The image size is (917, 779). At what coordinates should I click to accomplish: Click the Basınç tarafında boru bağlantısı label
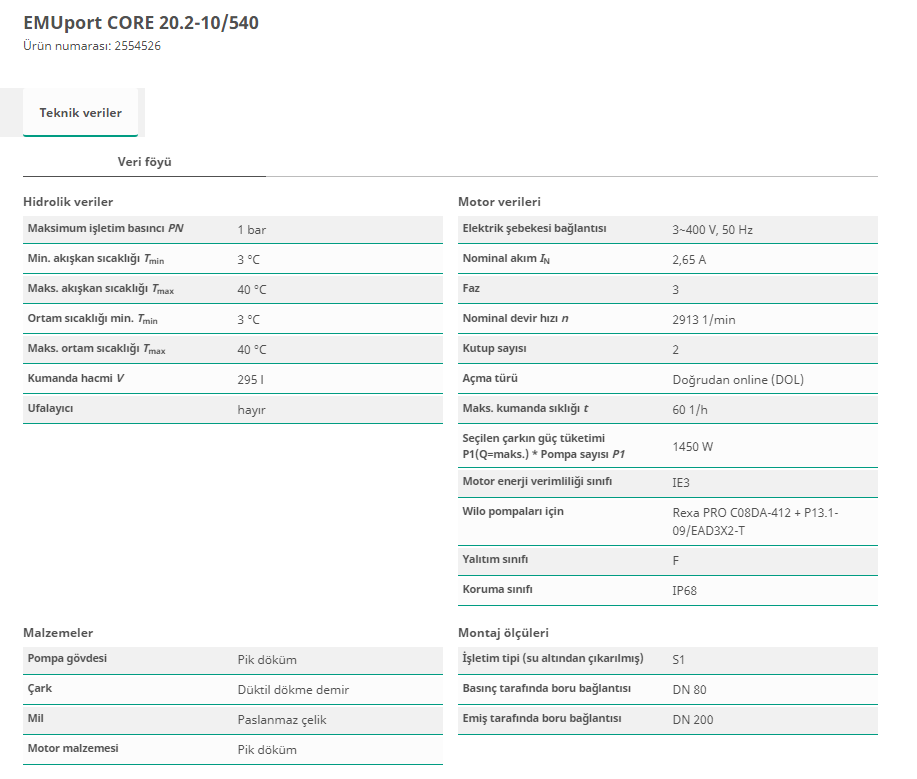[x=547, y=688]
